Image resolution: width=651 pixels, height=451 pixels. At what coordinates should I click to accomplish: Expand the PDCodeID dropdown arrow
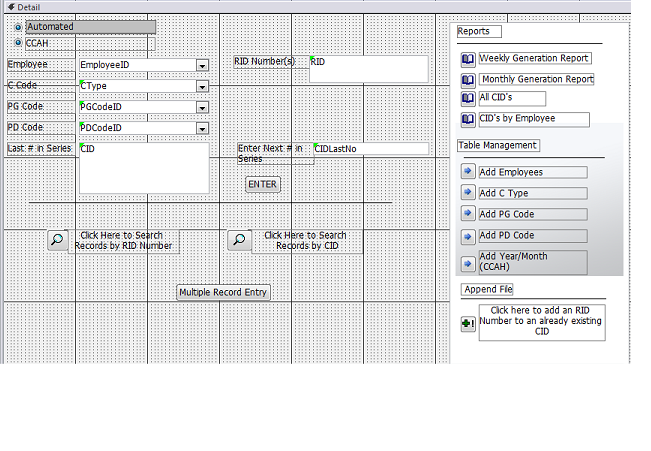(202, 128)
